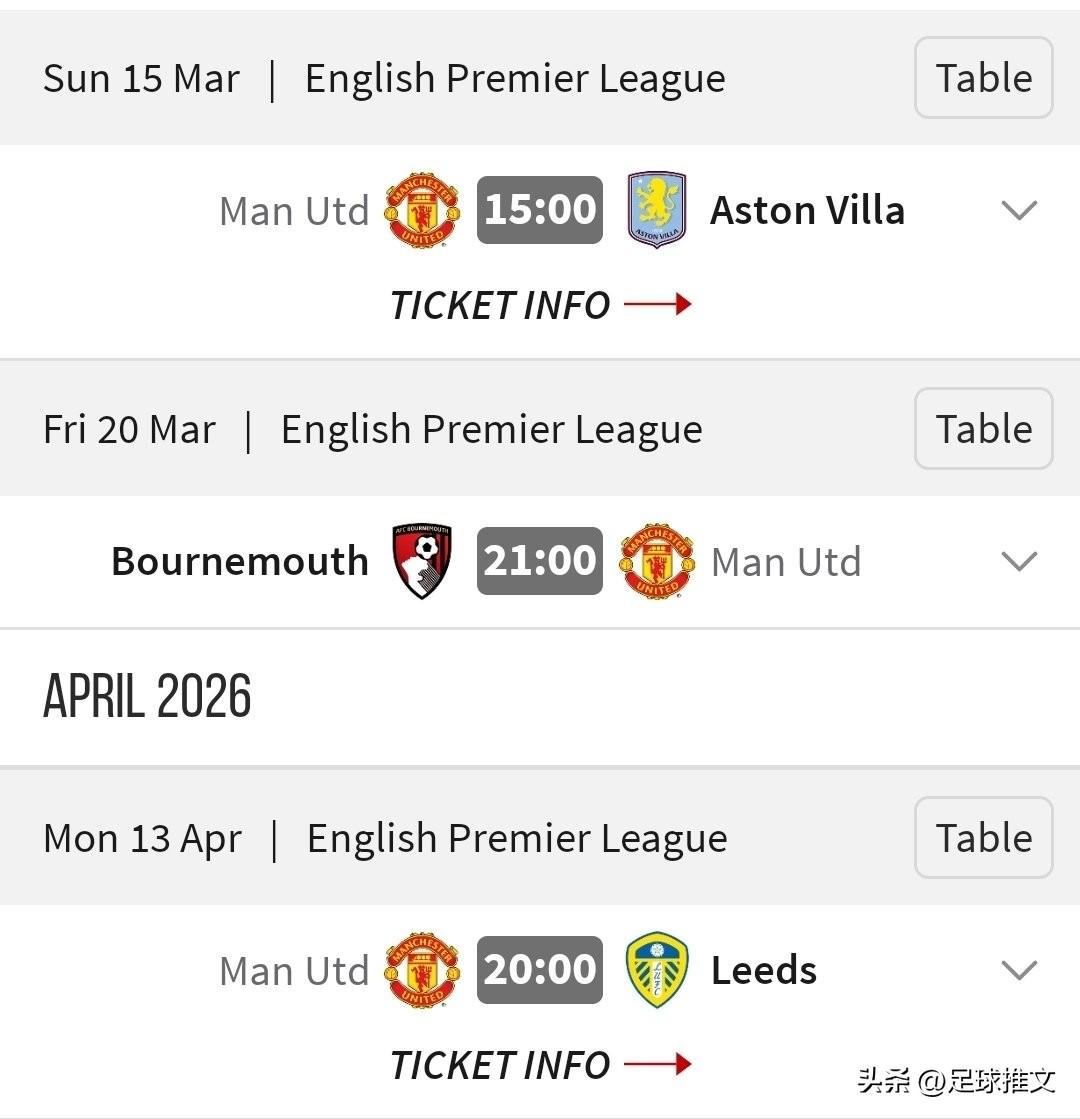The width and height of the screenshot is (1080, 1119).
Task: Open Table for Sun 15 Mar match
Action: [983, 78]
